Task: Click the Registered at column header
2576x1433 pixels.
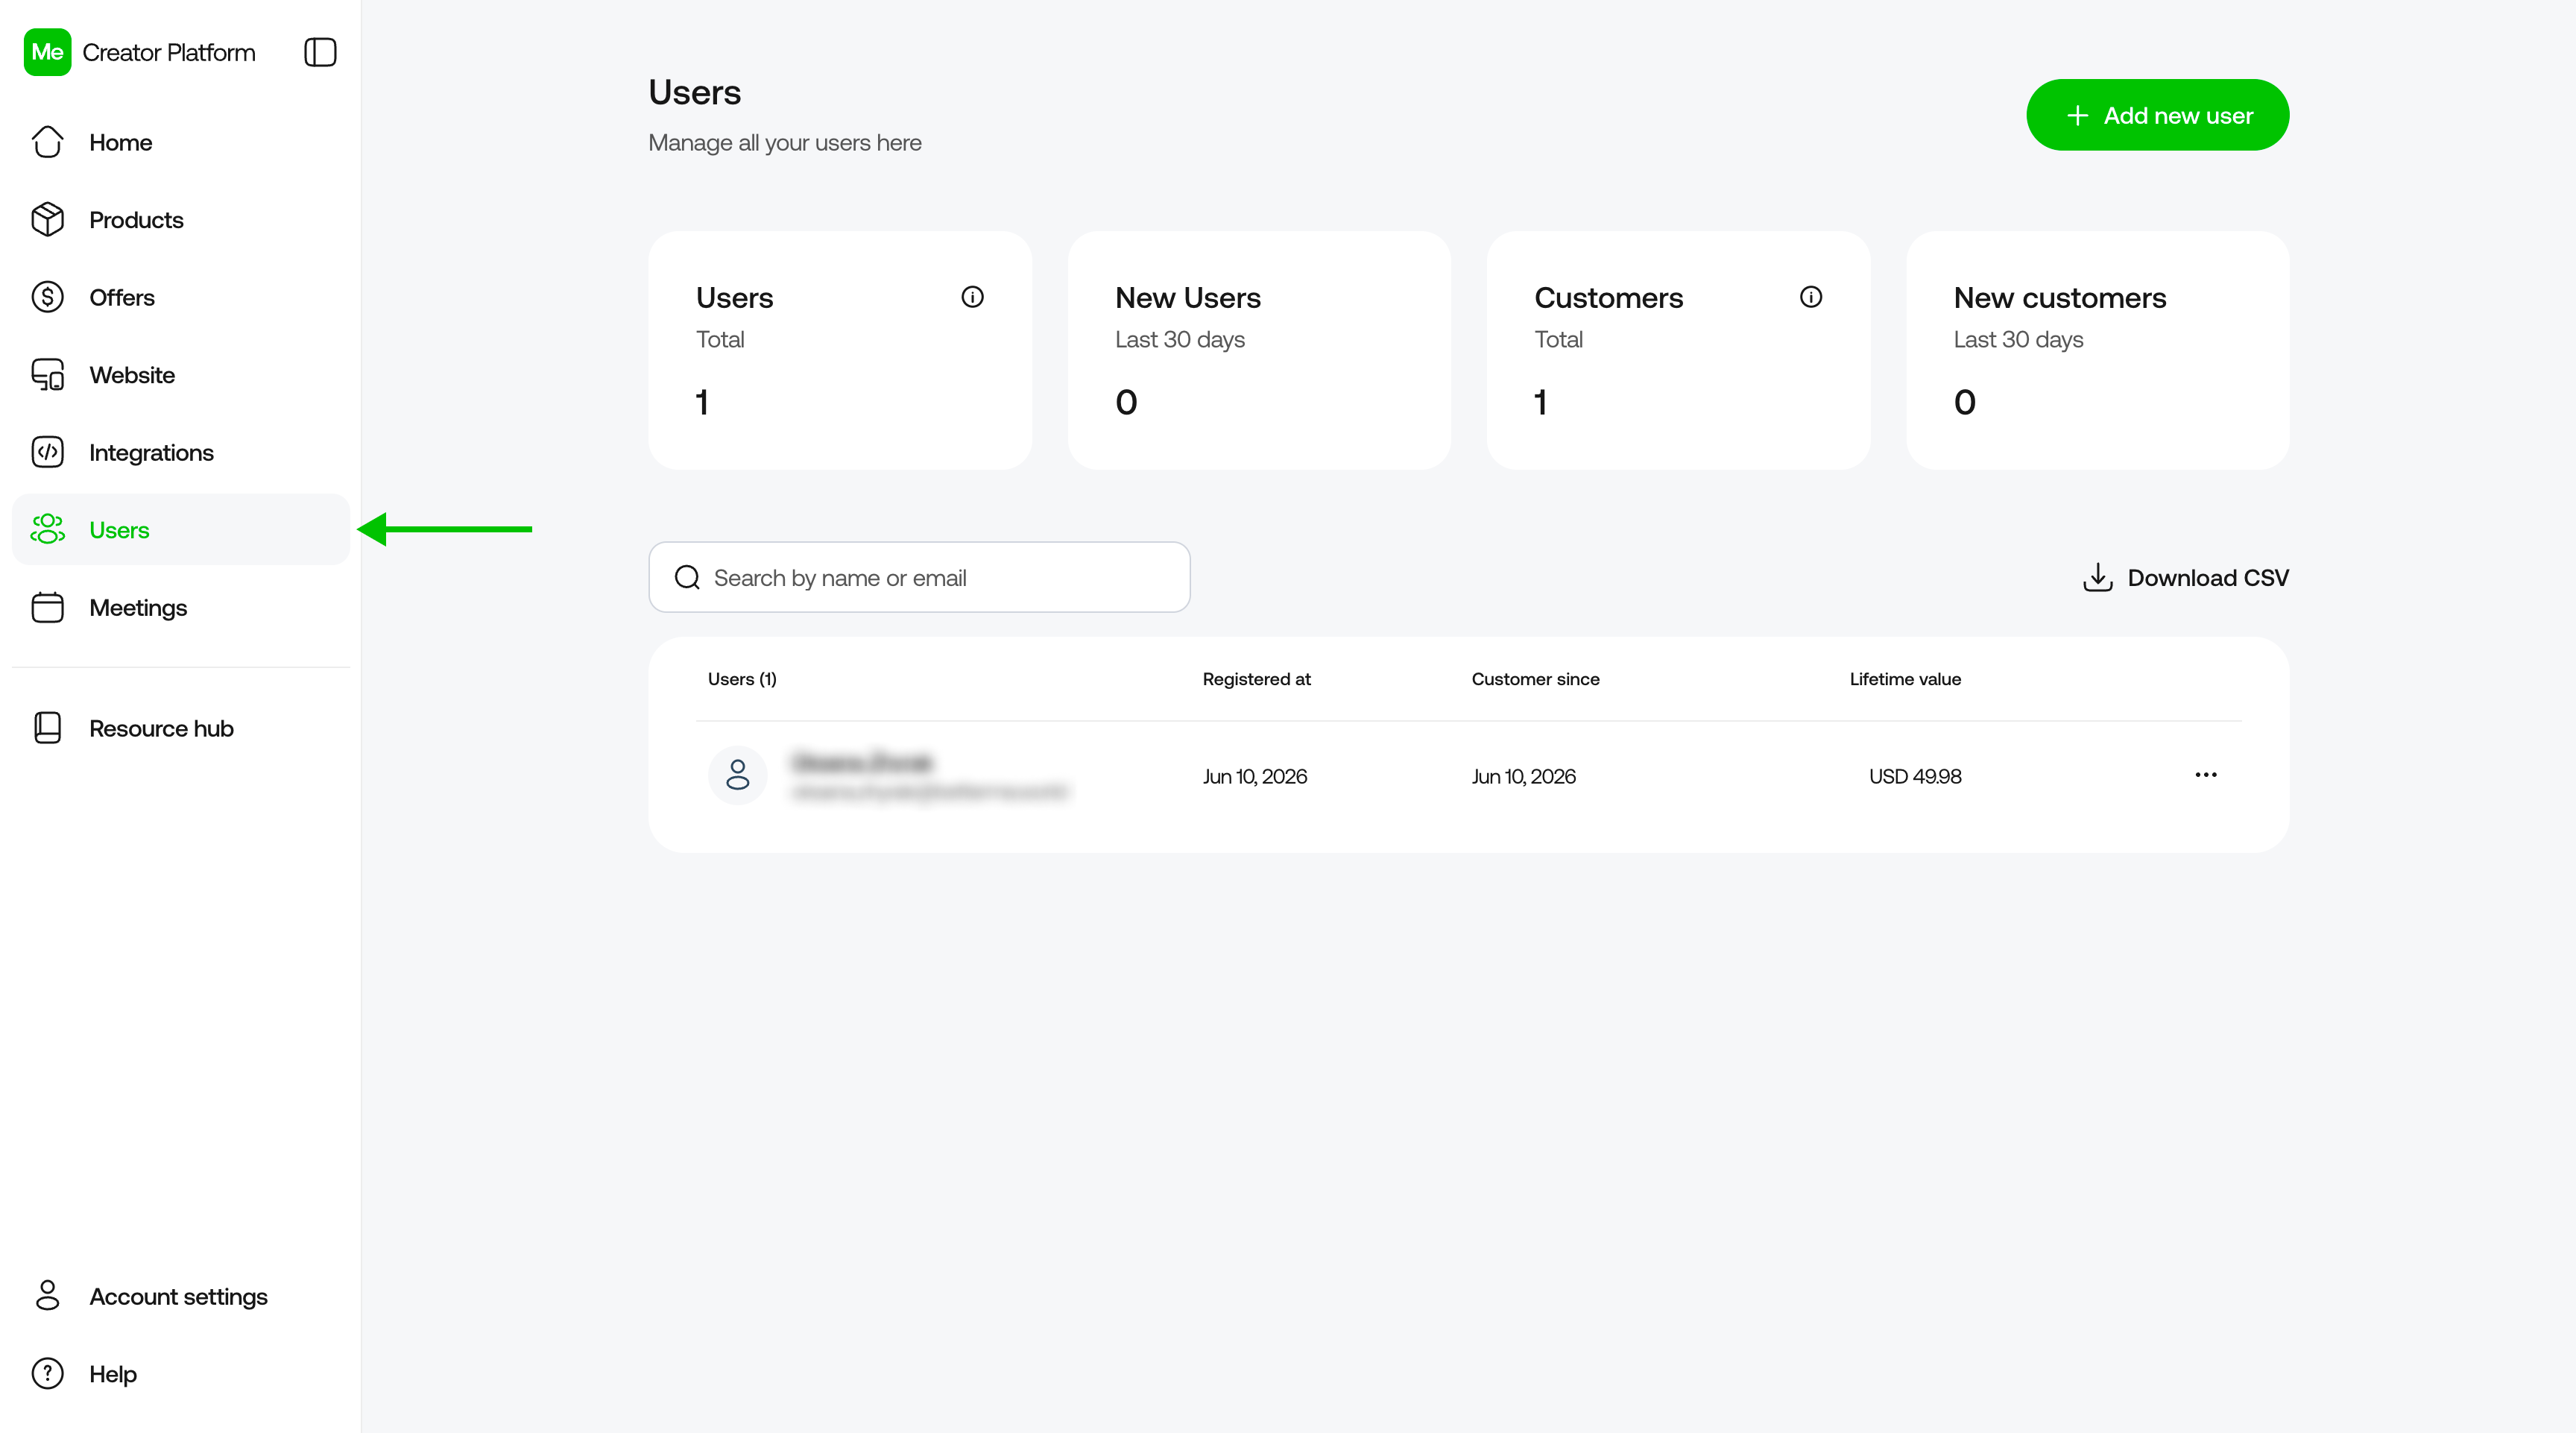Action: tap(1256, 679)
